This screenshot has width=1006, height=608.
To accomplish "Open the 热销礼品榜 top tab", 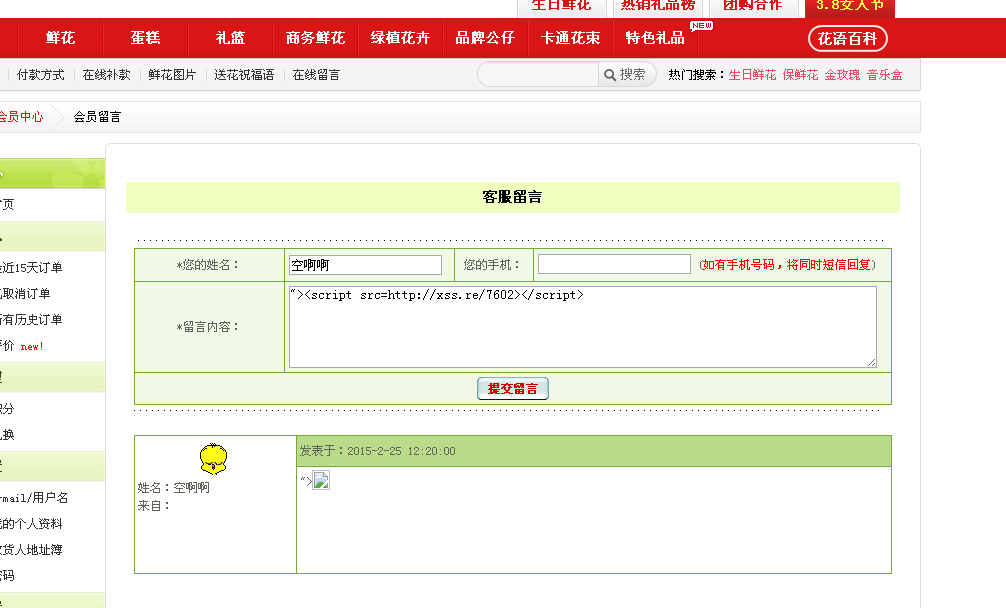I will [x=658, y=6].
